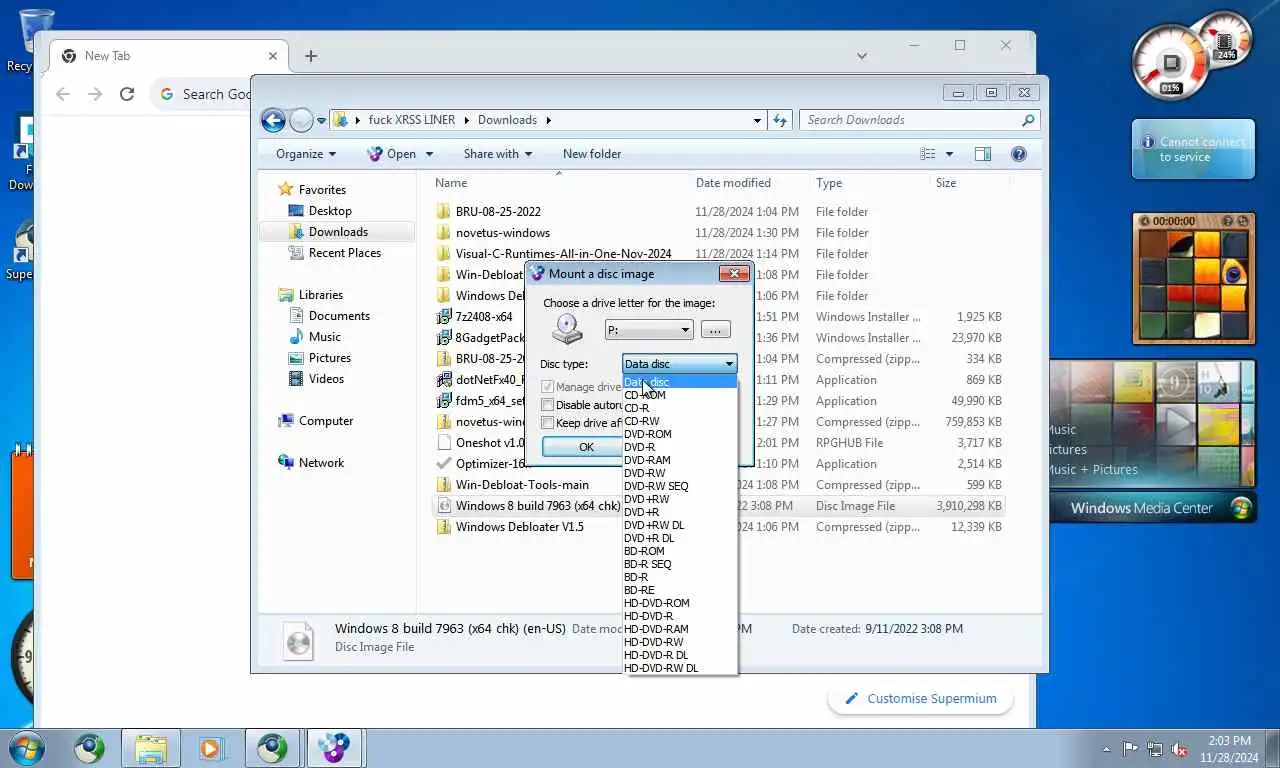The height and width of the screenshot is (768, 1280).
Task: Open Chrome tab search dropdown
Action: (x=862, y=56)
